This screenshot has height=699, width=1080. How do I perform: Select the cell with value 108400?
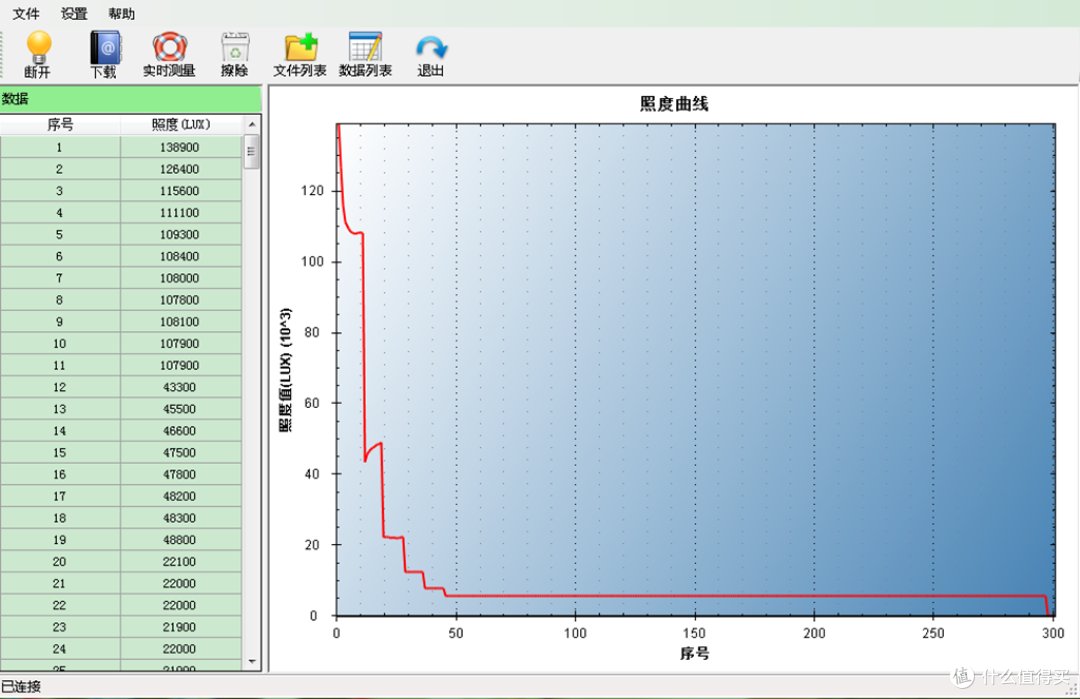point(180,256)
